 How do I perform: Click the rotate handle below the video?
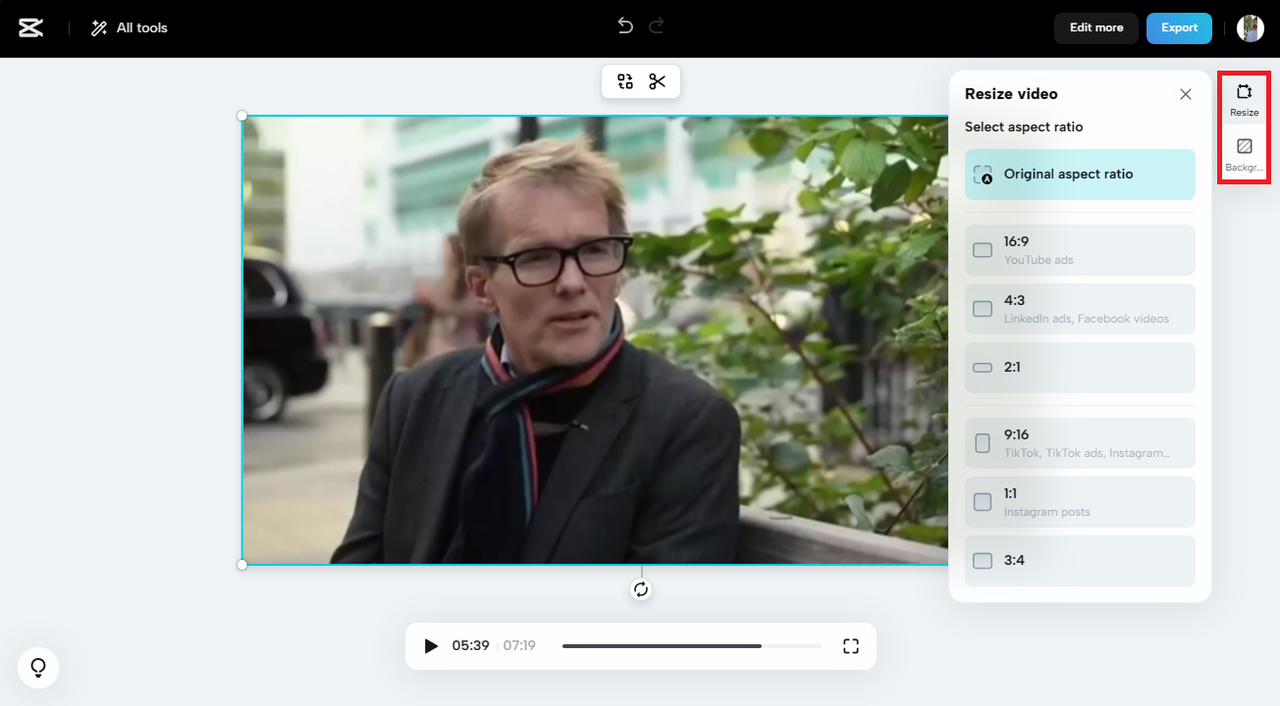pyautogui.click(x=641, y=589)
